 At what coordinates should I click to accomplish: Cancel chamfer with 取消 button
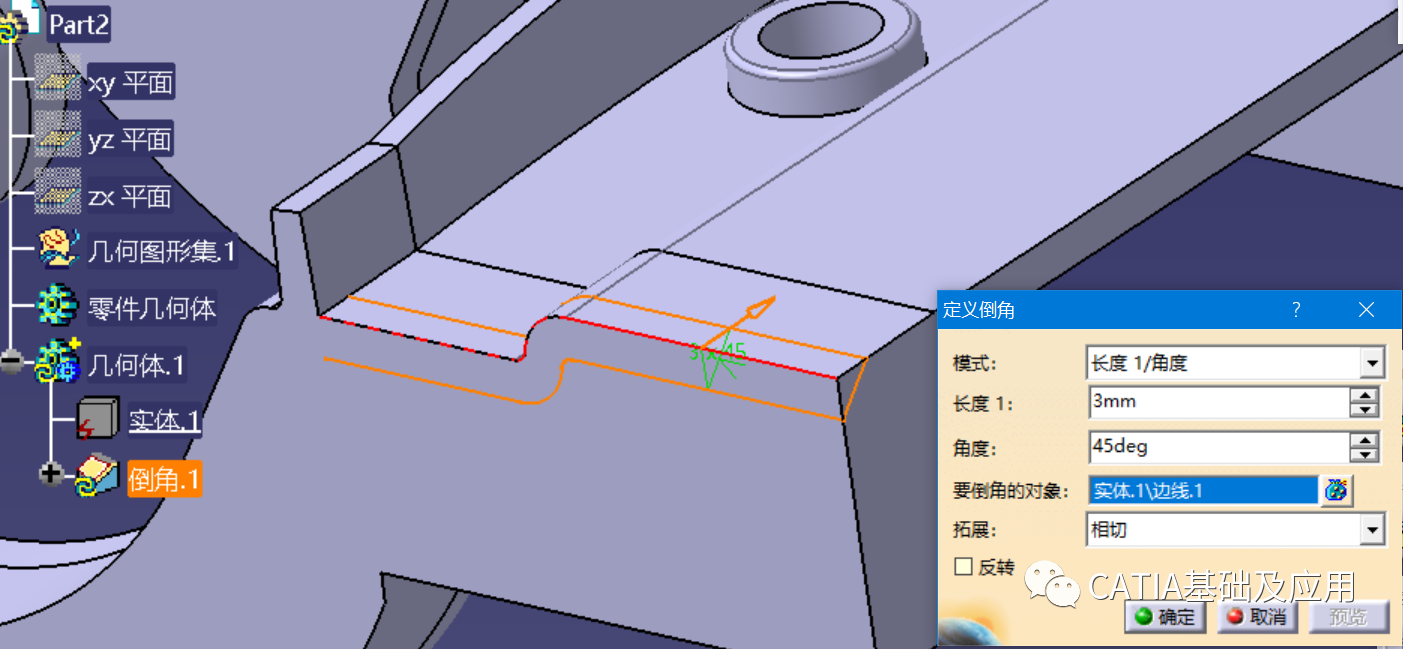(x=1255, y=617)
